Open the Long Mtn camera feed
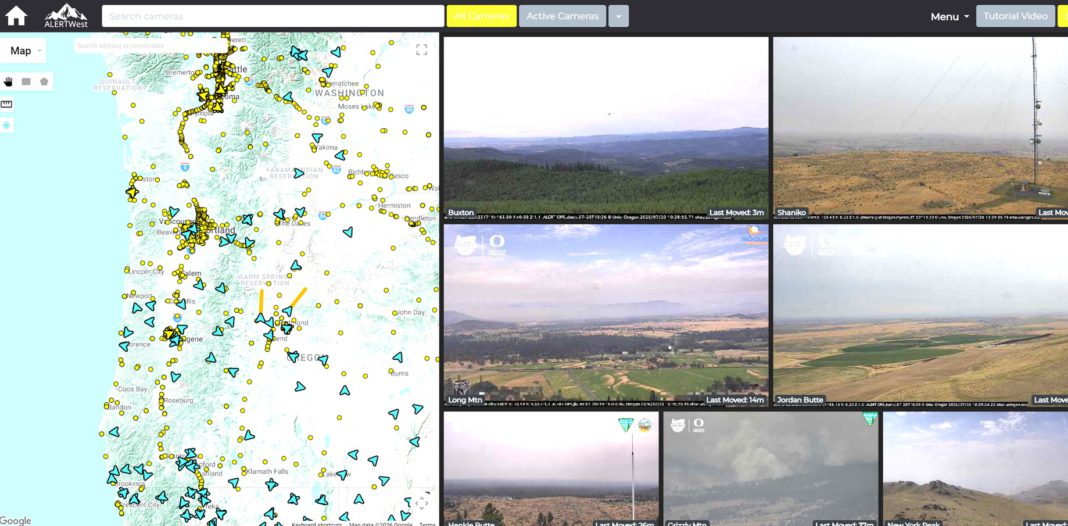The image size is (1068, 526). (x=606, y=315)
